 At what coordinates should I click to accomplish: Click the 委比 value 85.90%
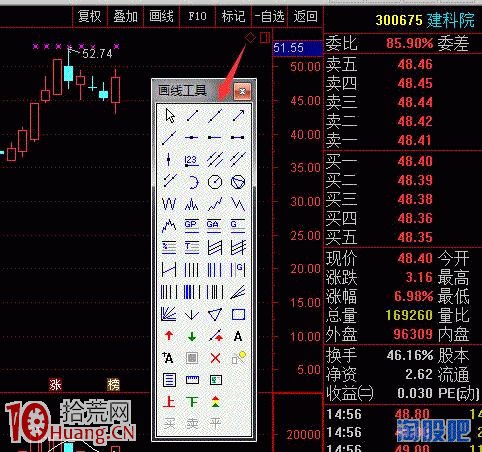(410, 43)
